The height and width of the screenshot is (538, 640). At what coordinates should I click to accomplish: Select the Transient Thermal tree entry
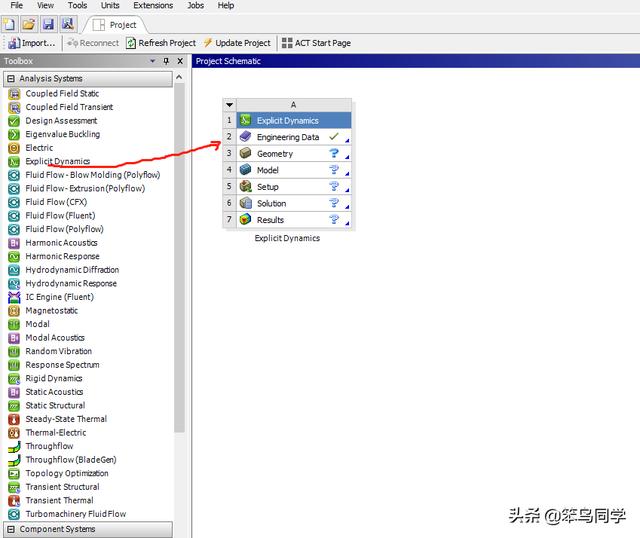(59, 501)
